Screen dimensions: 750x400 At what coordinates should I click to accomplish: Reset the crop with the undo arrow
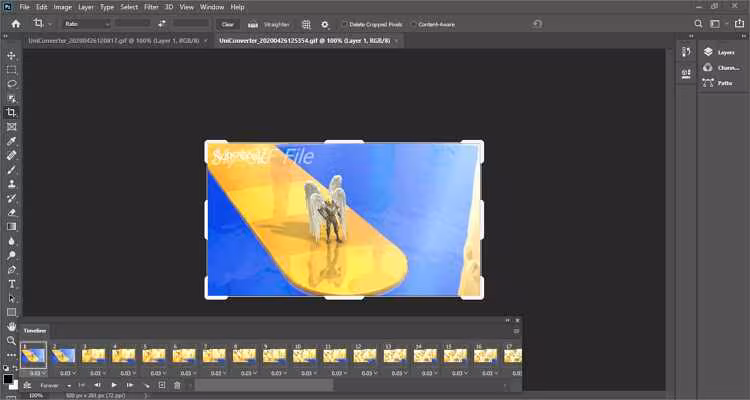[x=537, y=24]
